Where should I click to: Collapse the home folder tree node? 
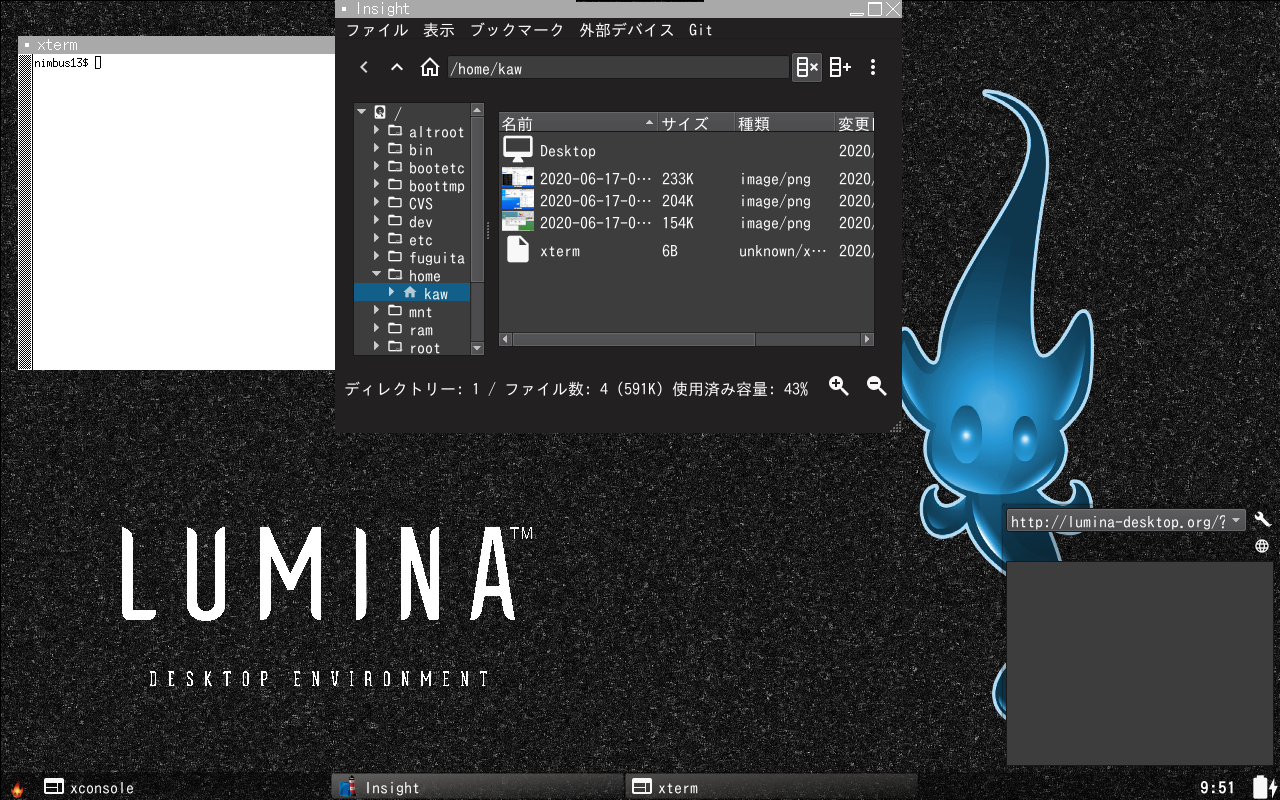click(x=377, y=275)
